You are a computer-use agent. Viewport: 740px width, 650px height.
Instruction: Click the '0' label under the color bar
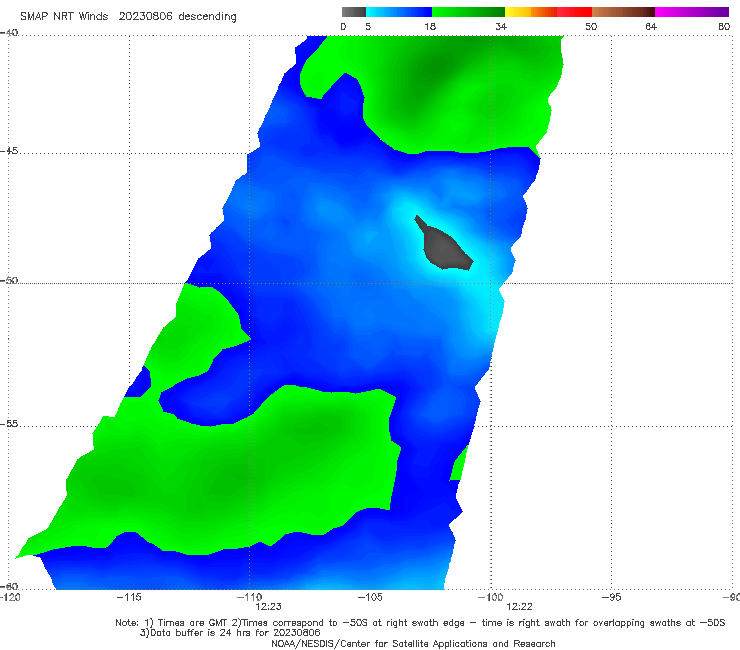344,27
